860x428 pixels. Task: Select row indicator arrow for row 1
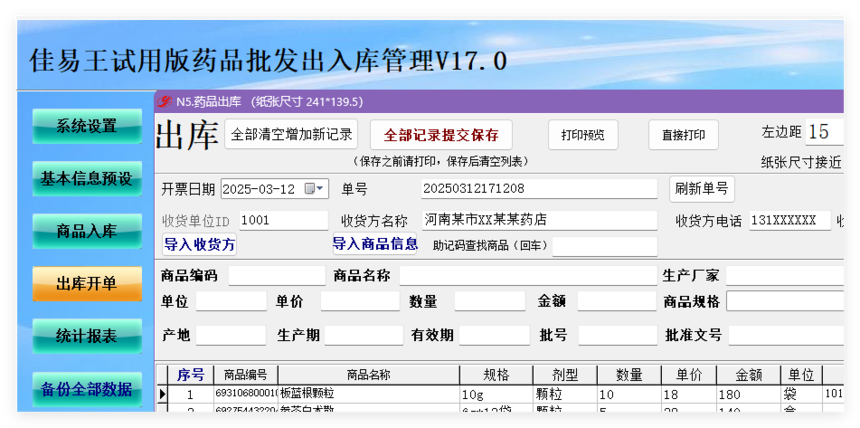[162, 394]
